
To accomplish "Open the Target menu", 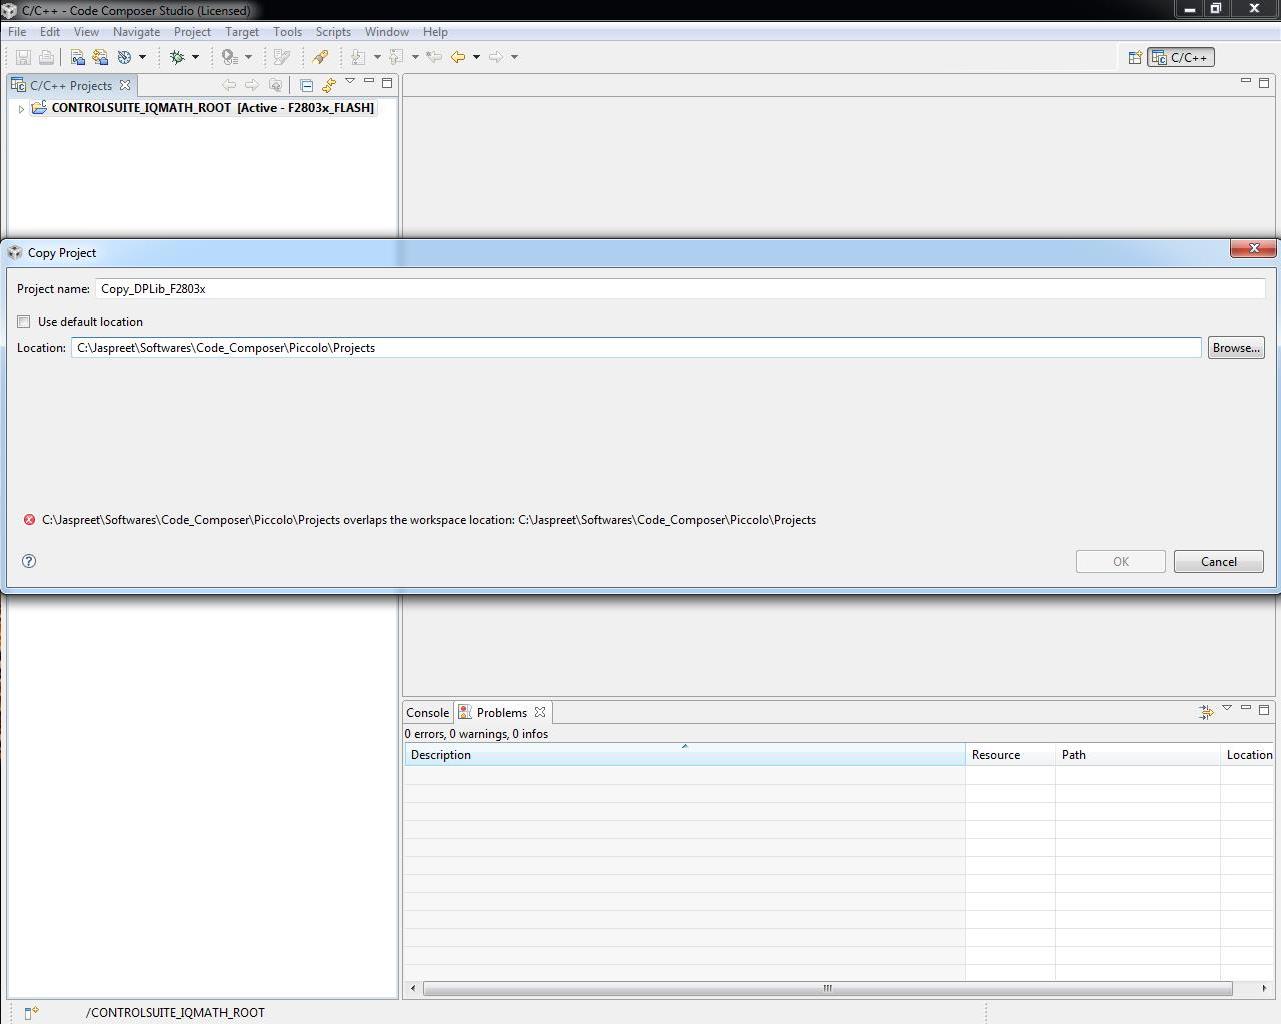I will pyautogui.click(x=242, y=32).
